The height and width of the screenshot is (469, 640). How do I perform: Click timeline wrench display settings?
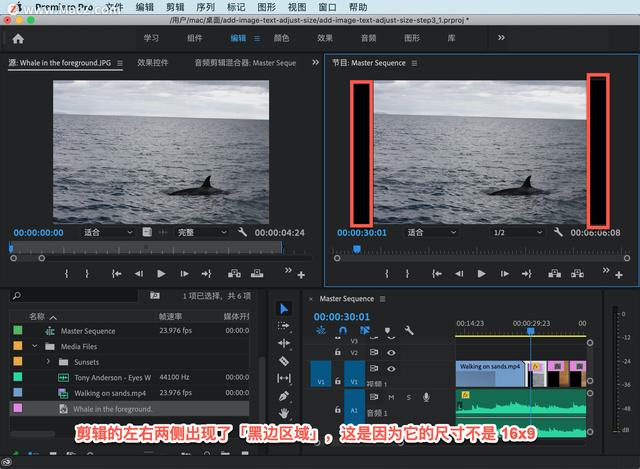pos(409,330)
